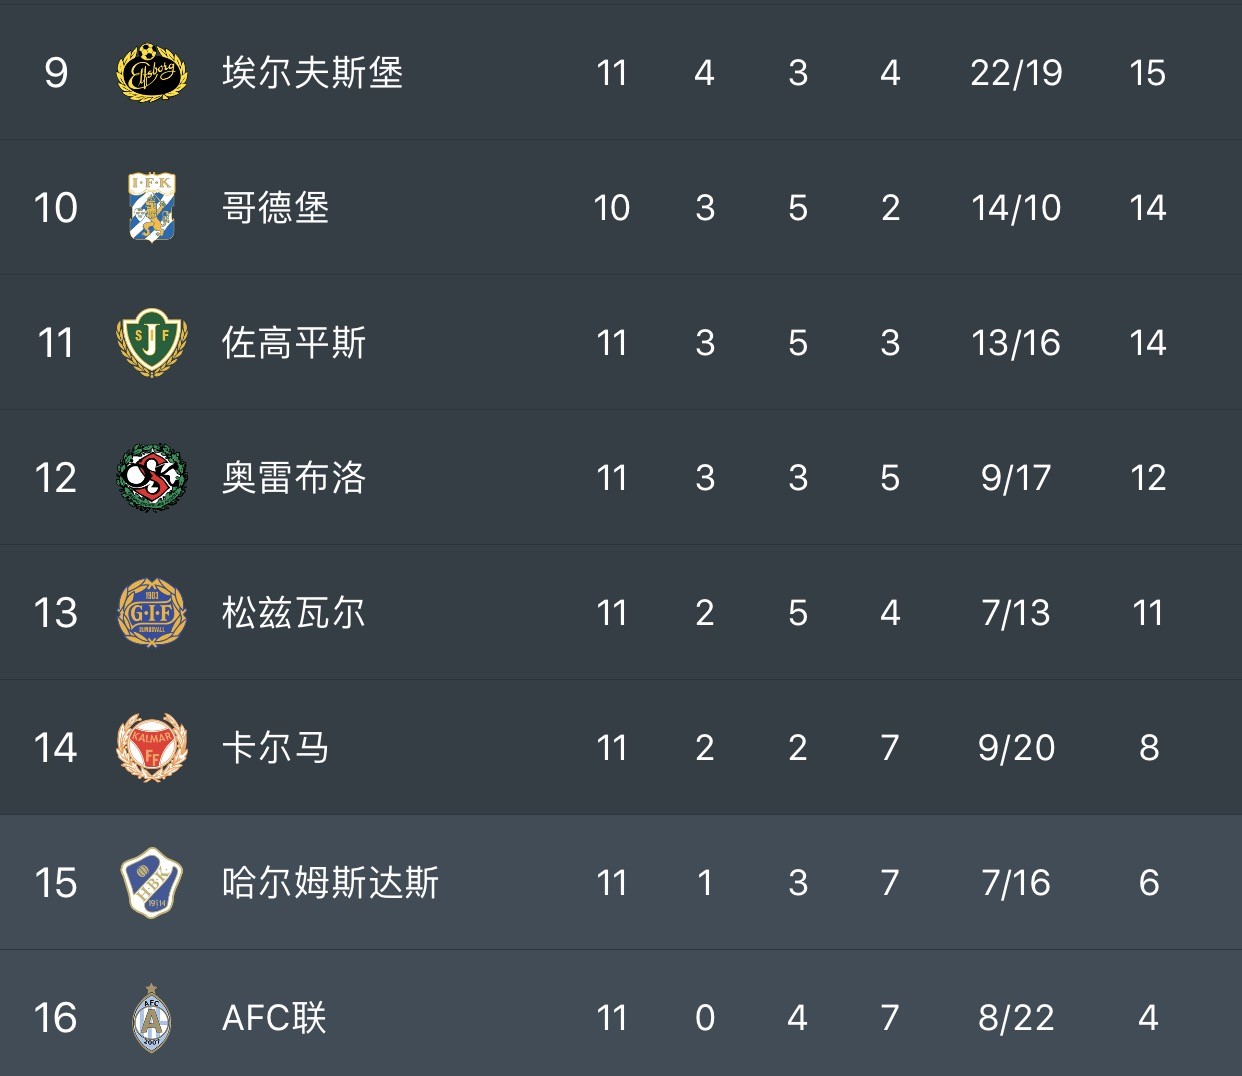The height and width of the screenshot is (1076, 1242).
Task: Click the 哈尔姆斯达斯 blue shield badge
Action: pyautogui.click(x=152, y=882)
